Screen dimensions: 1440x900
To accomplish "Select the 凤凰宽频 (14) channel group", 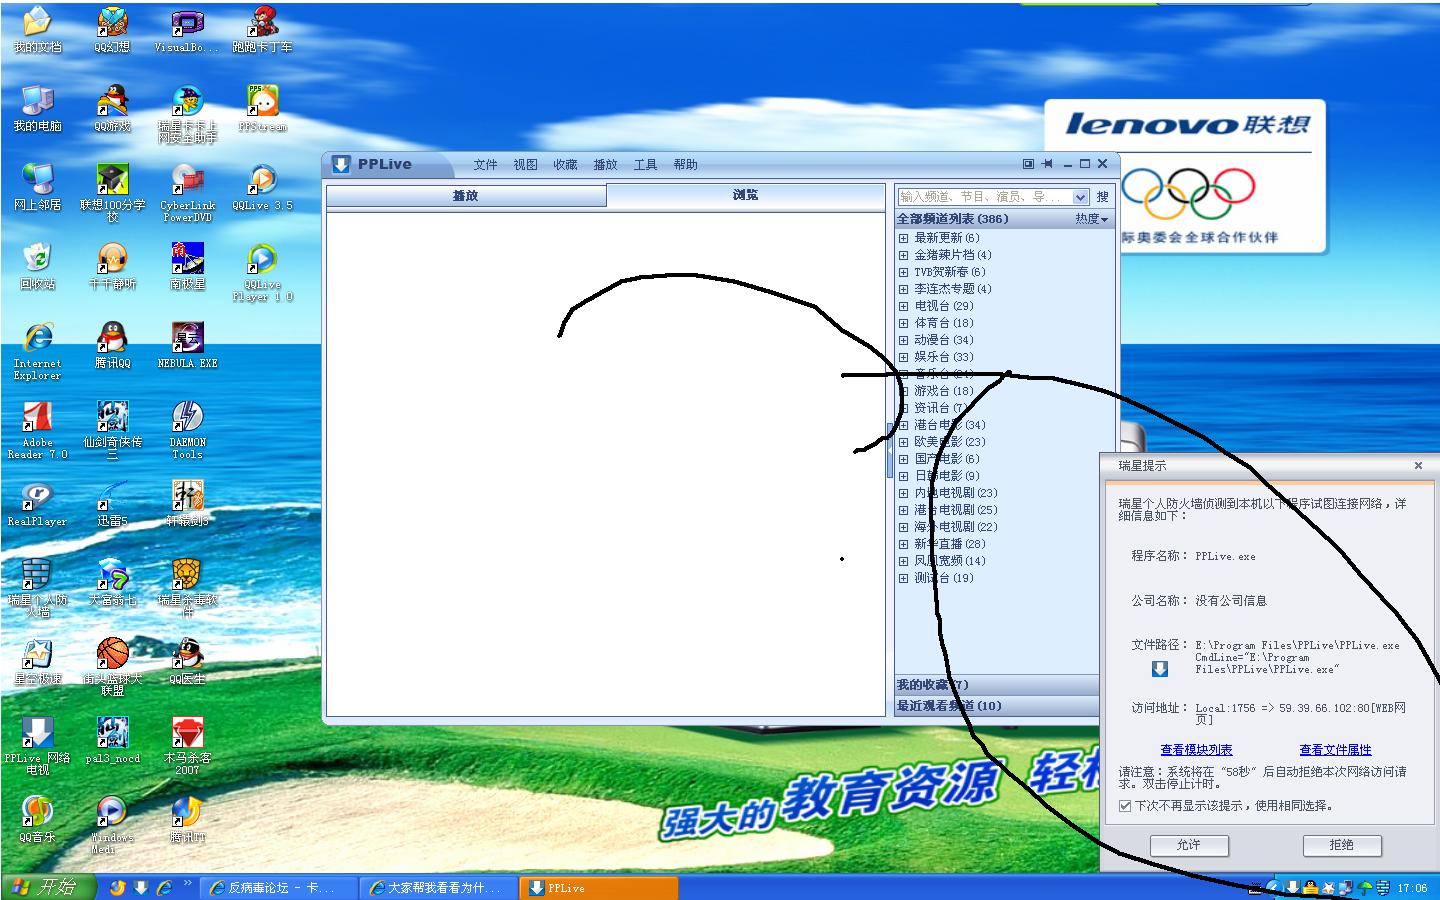I will point(949,561).
